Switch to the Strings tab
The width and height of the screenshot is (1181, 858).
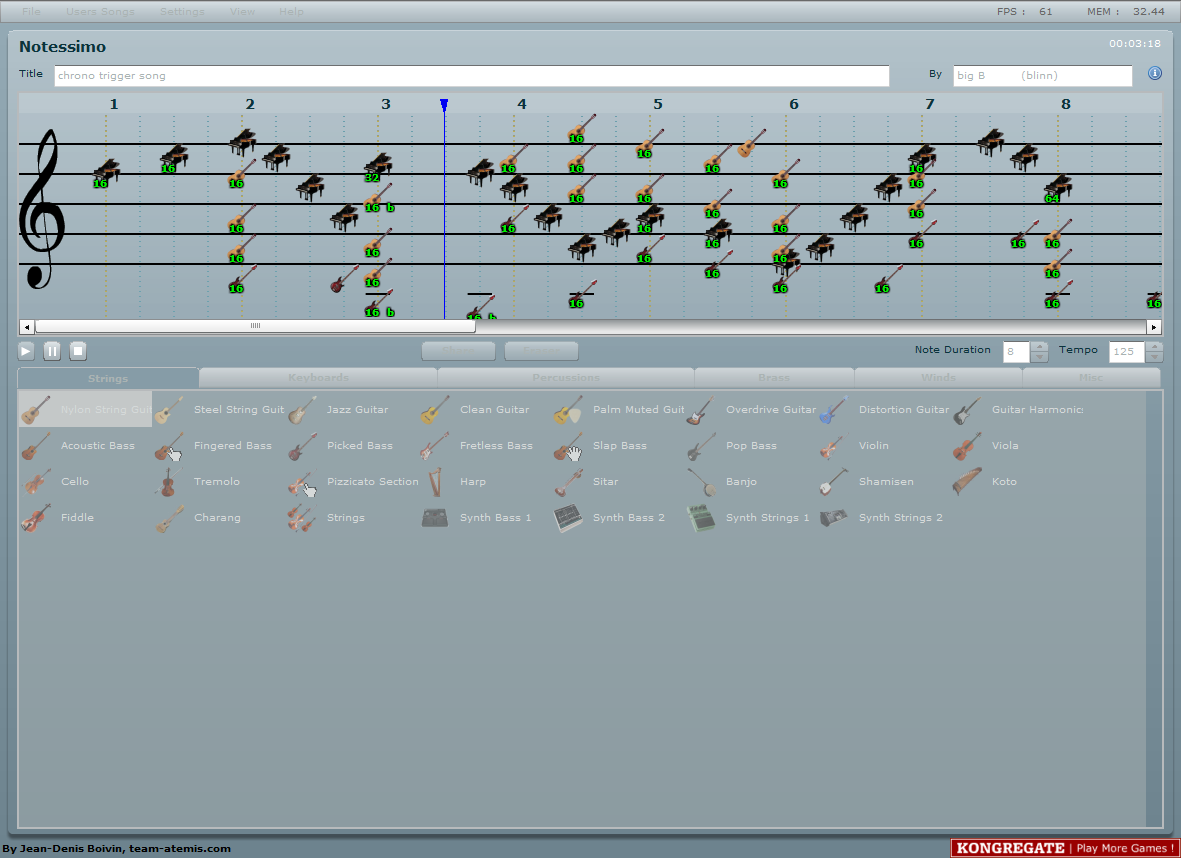[x=108, y=378]
